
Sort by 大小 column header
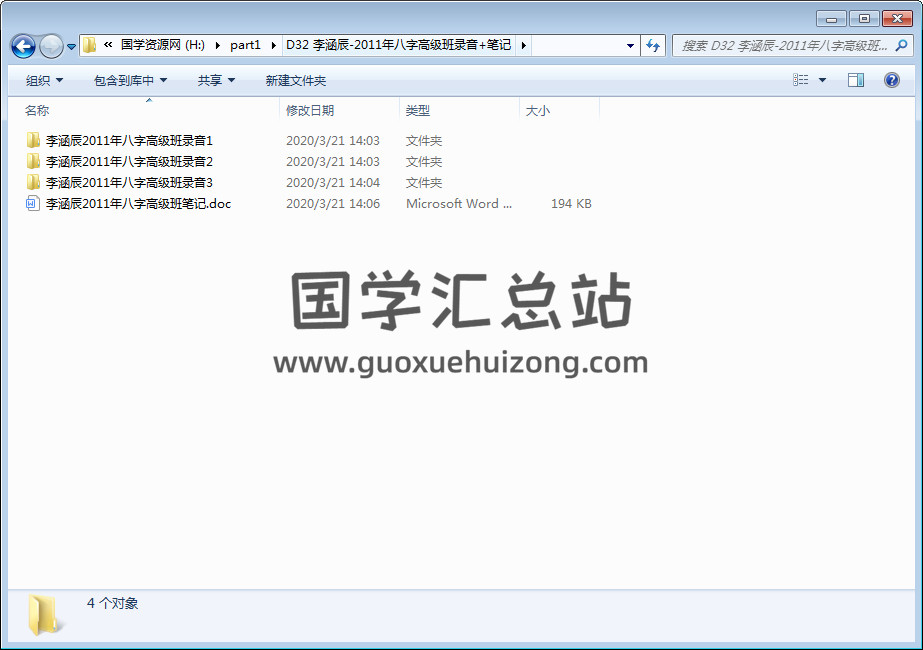tap(537, 111)
